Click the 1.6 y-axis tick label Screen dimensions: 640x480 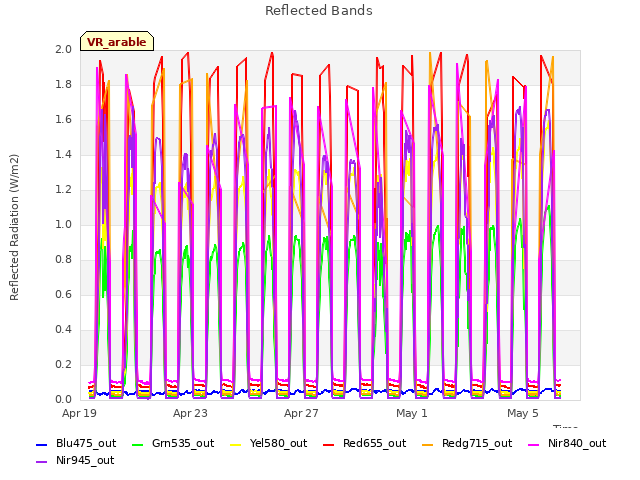(x=63, y=120)
